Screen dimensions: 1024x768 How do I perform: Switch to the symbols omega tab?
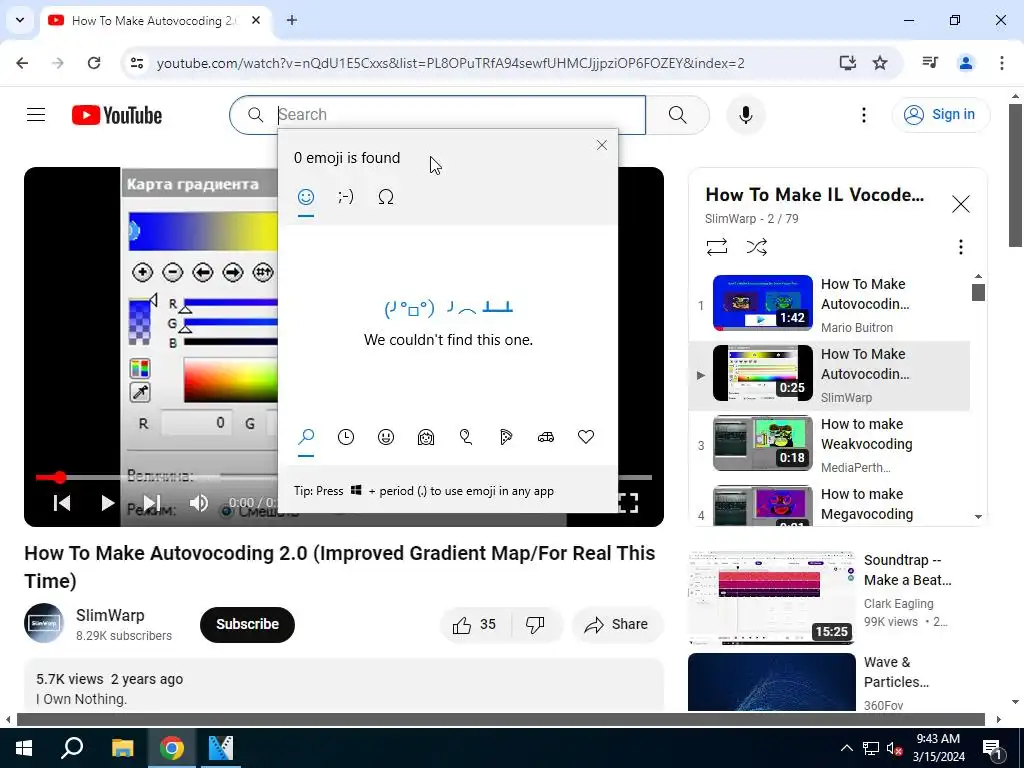(x=386, y=197)
